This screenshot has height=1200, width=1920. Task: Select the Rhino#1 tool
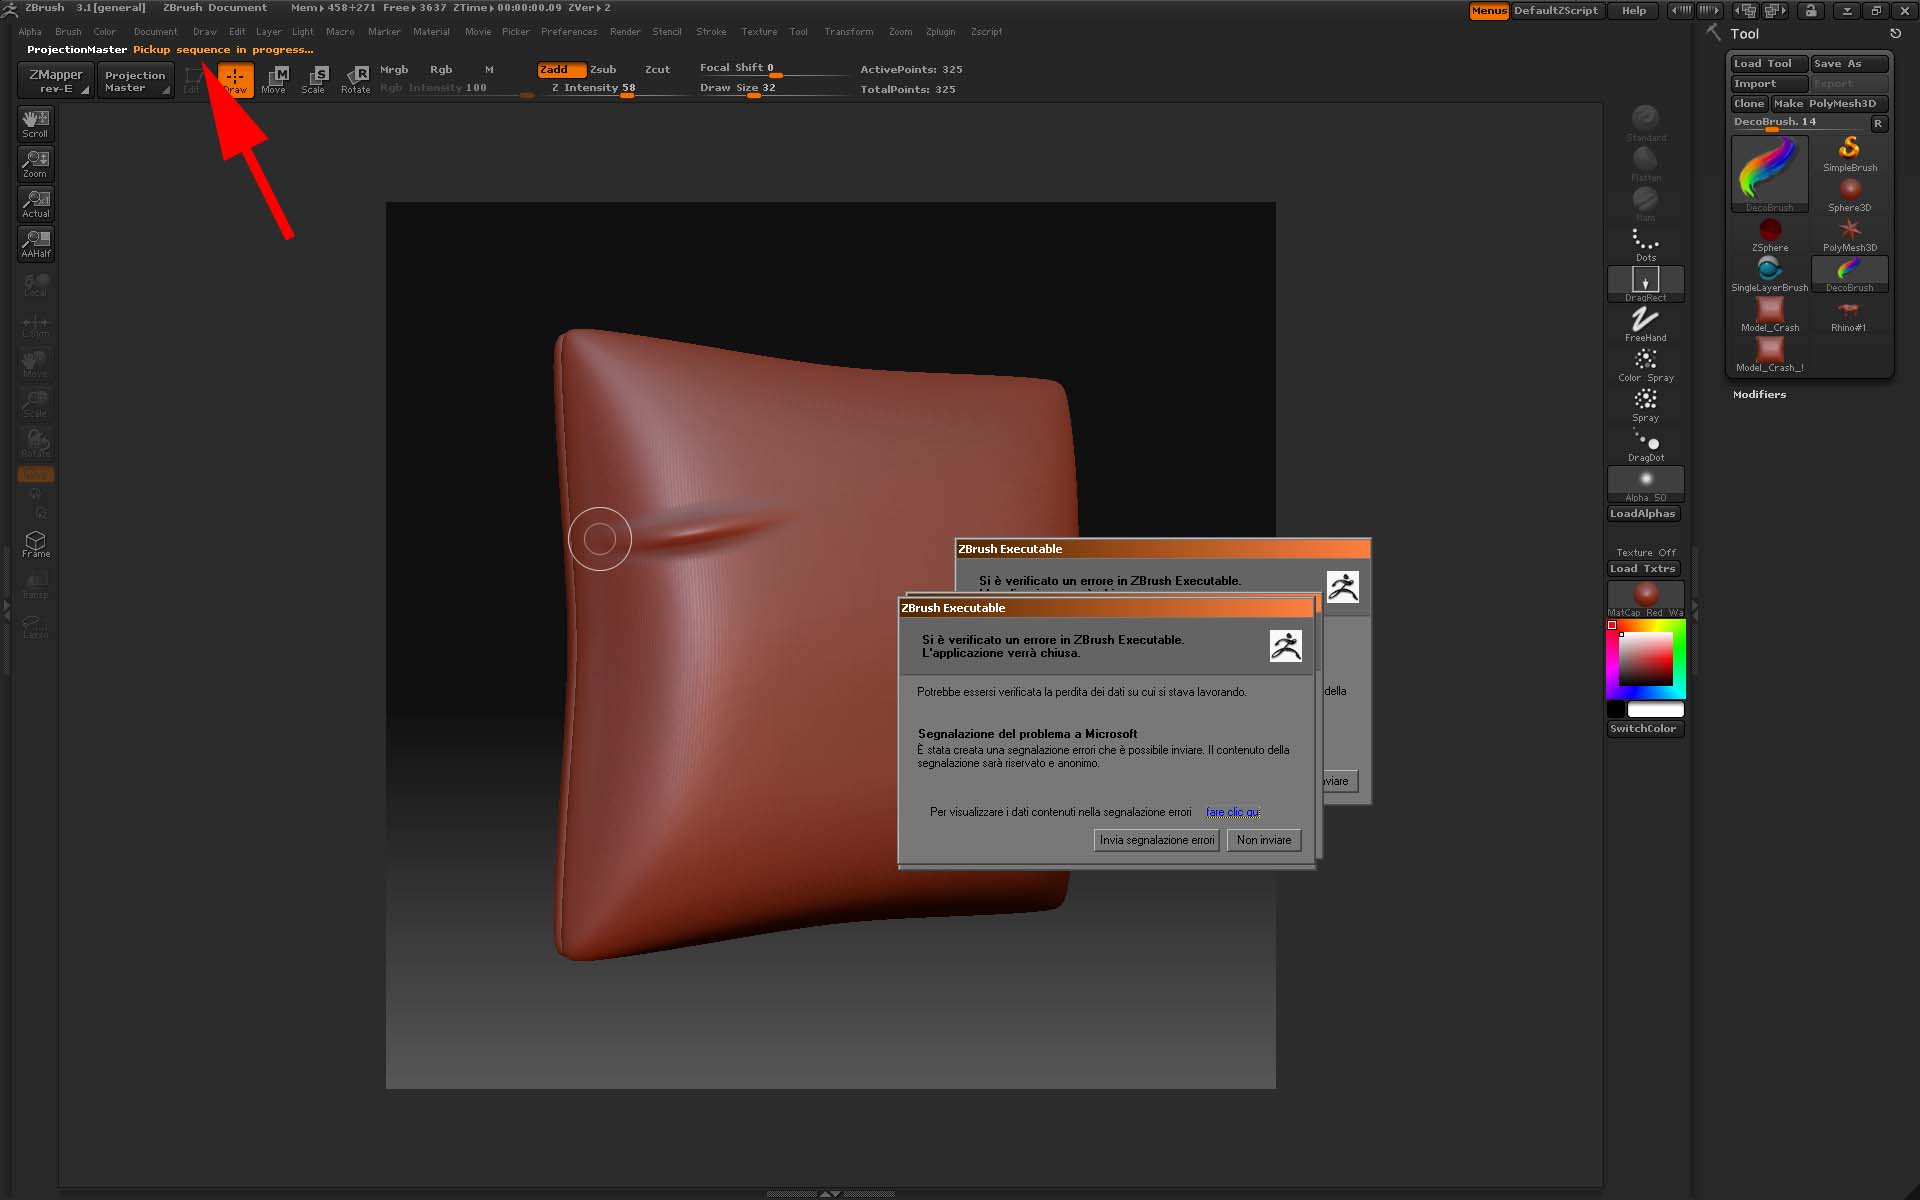coord(1849,314)
